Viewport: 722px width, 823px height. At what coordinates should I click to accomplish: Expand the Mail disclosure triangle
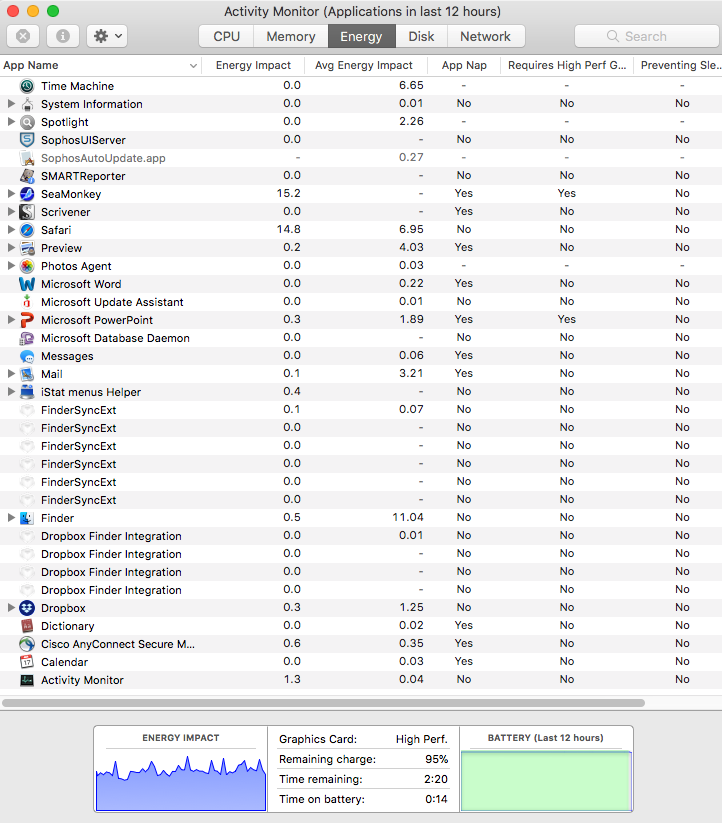(11, 374)
